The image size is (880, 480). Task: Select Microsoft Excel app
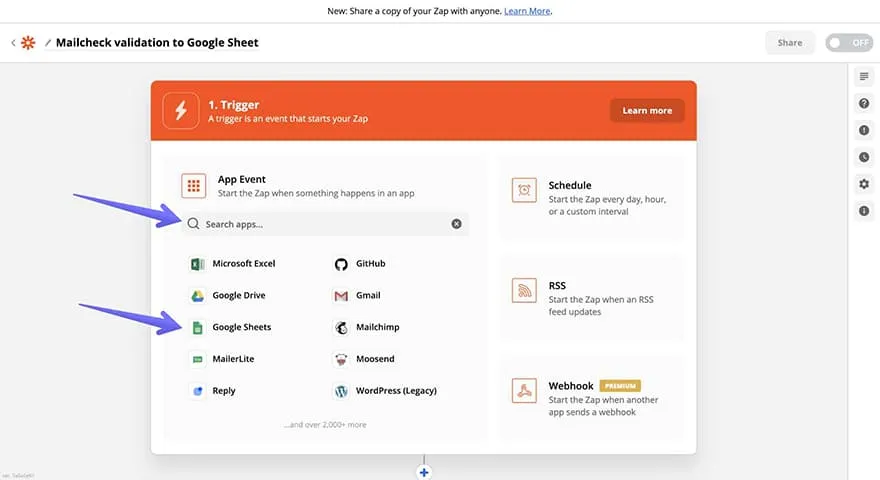pos(243,264)
